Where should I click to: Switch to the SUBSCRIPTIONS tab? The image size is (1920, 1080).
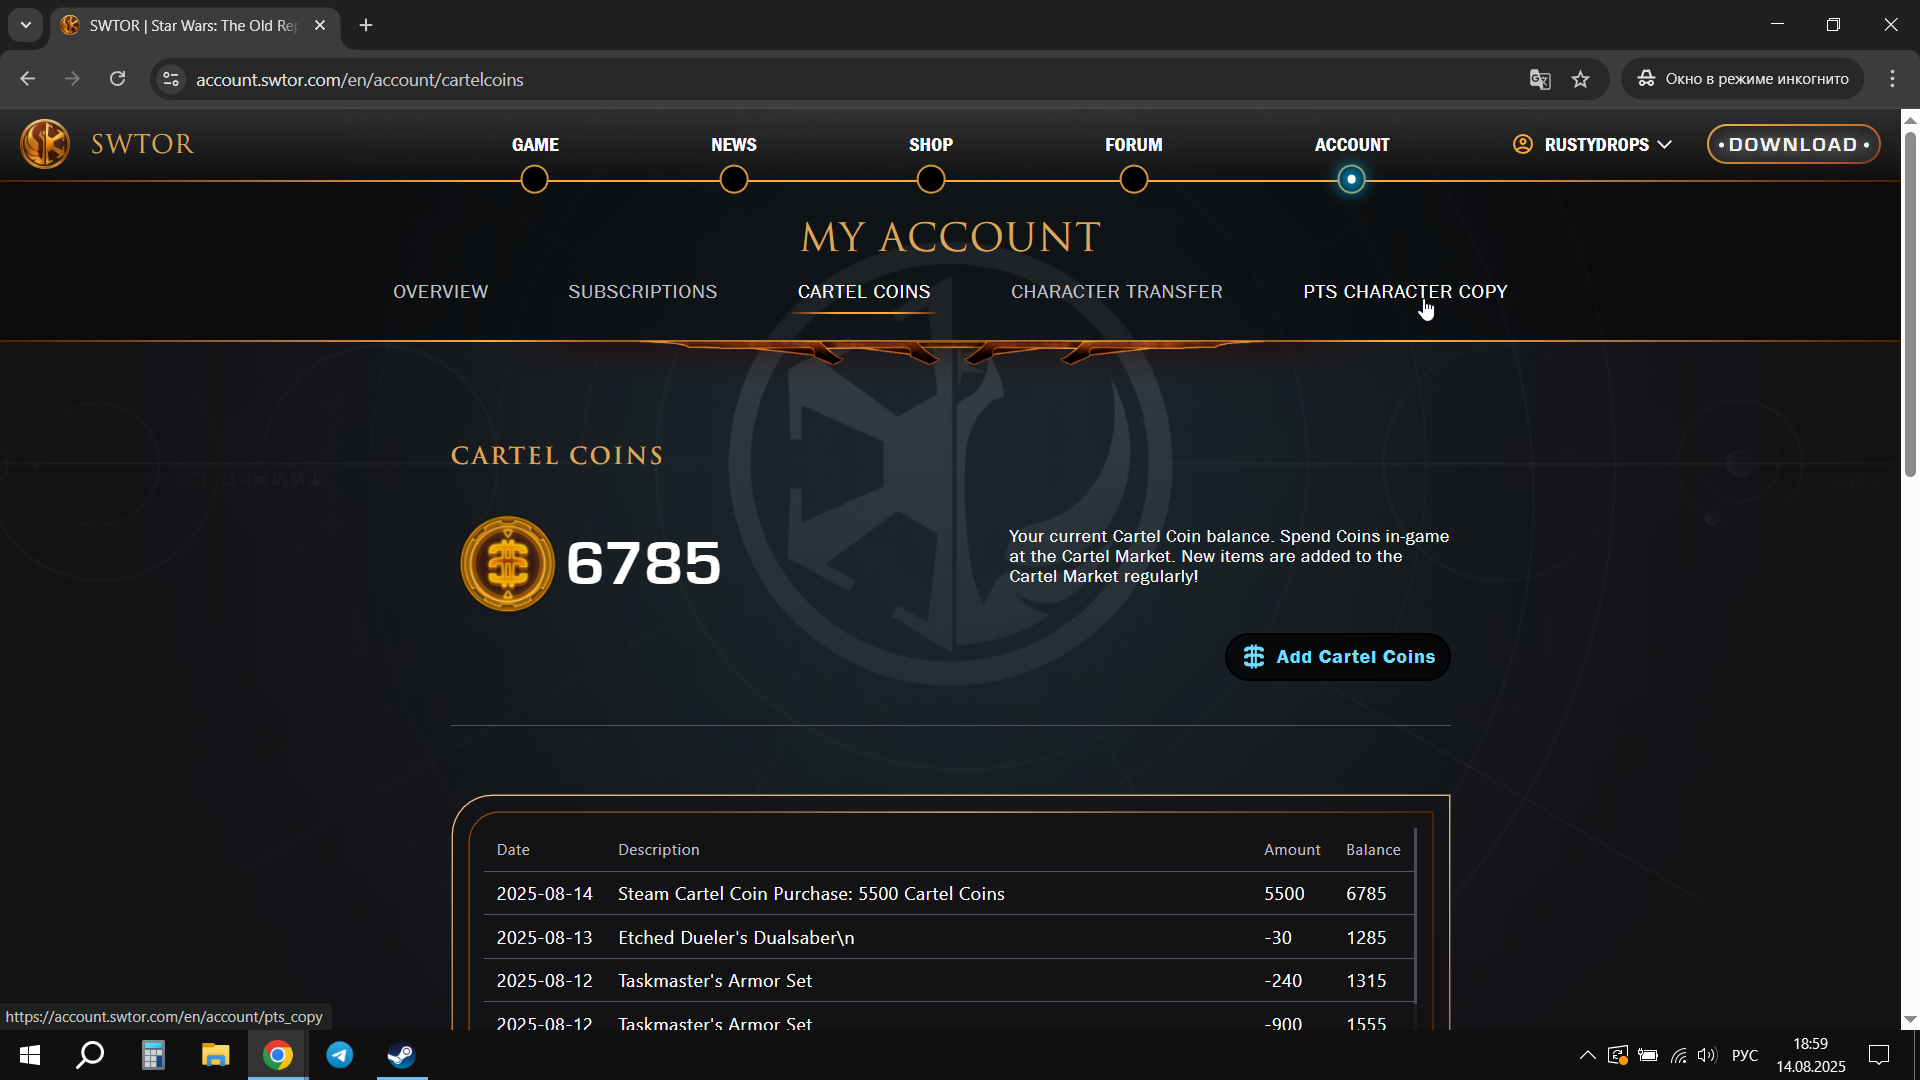[643, 292]
